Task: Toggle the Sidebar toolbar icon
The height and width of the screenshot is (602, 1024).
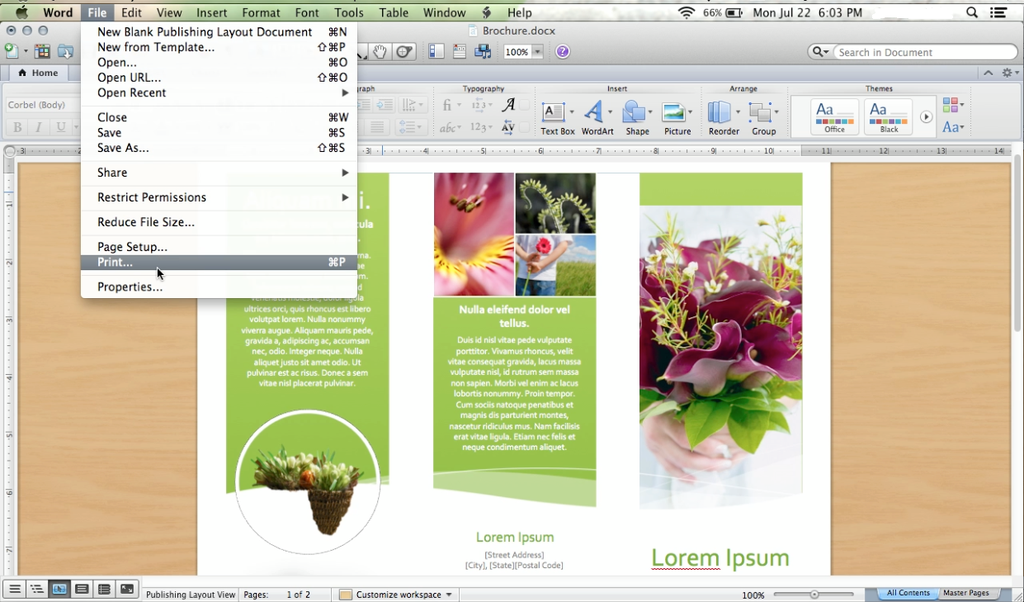Action: [x=436, y=52]
